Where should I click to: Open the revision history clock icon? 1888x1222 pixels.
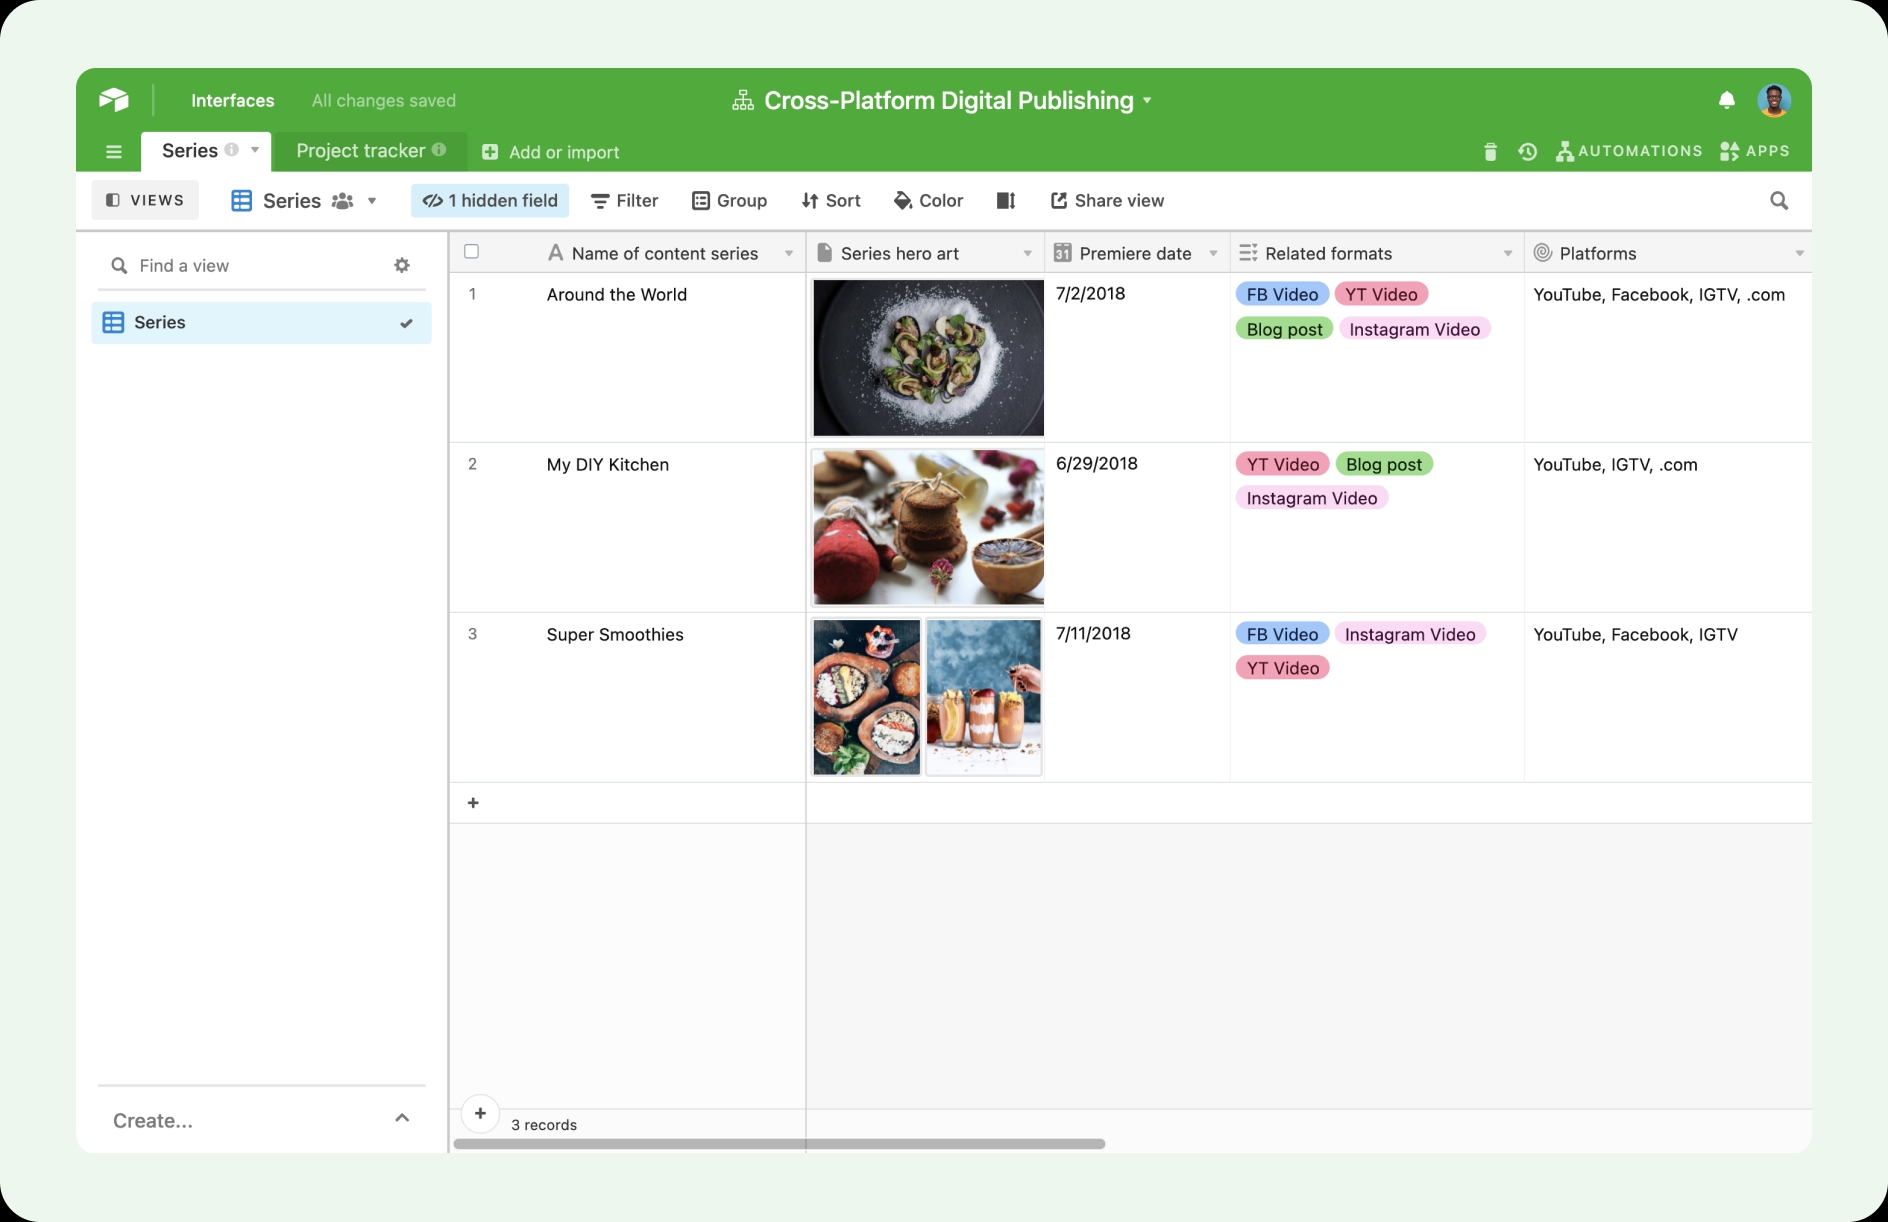click(1528, 151)
